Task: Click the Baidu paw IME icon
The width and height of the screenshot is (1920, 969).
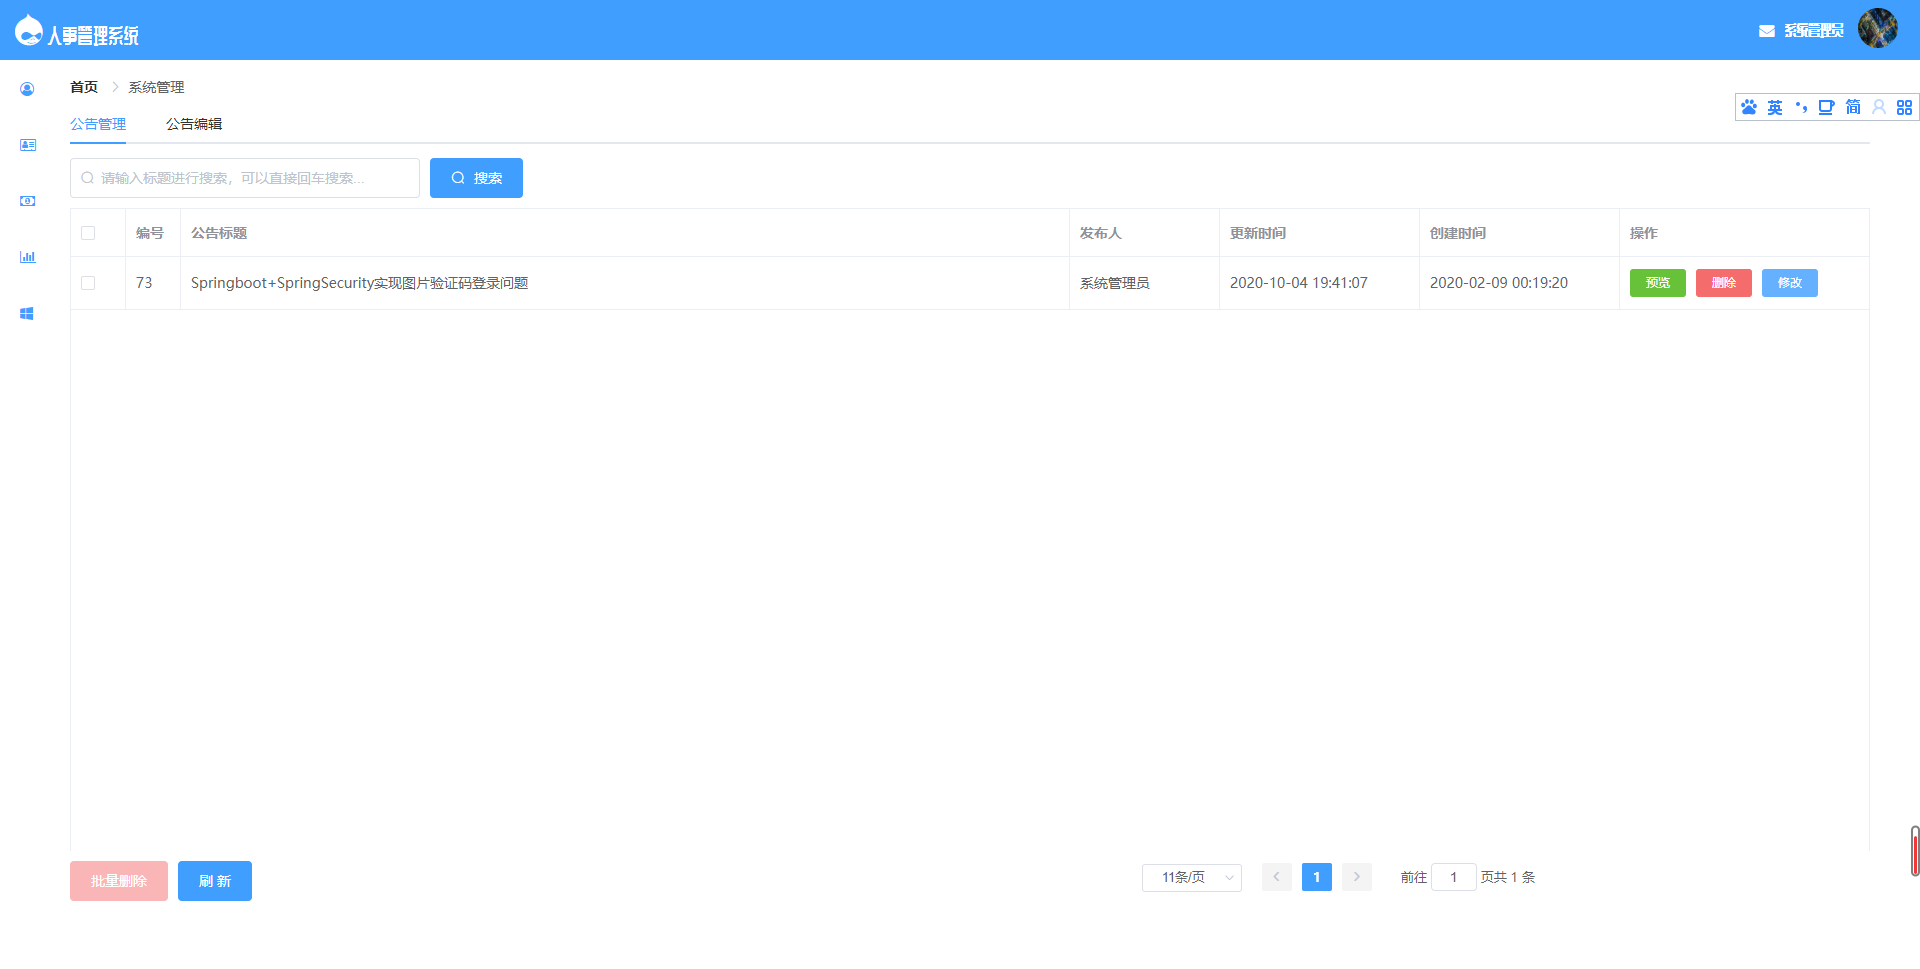Action: 1748,107
